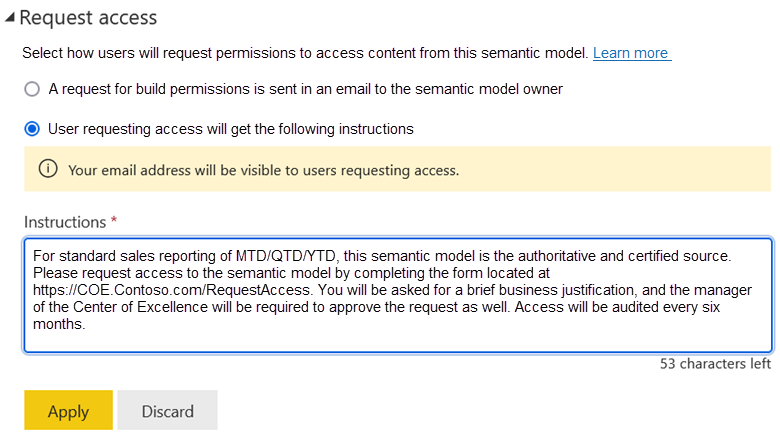Click the Request access heading text
The height and width of the screenshot is (438, 780).
coord(88,18)
